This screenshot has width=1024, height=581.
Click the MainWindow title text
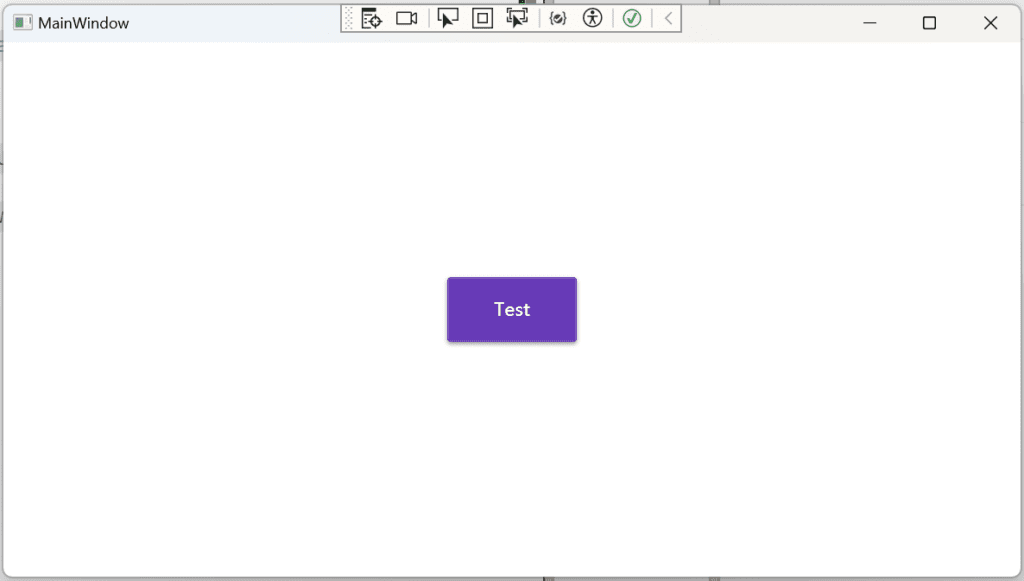(x=83, y=23)
